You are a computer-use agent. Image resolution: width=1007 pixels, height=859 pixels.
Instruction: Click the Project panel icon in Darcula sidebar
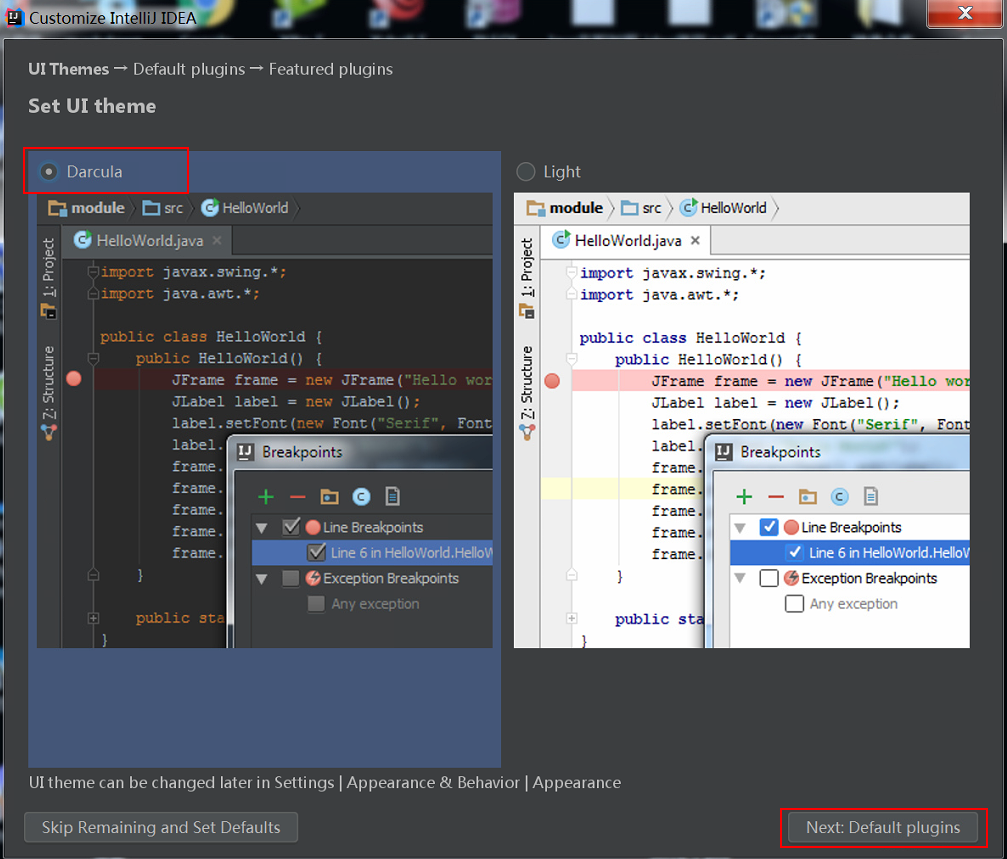(x=49, y=312)
